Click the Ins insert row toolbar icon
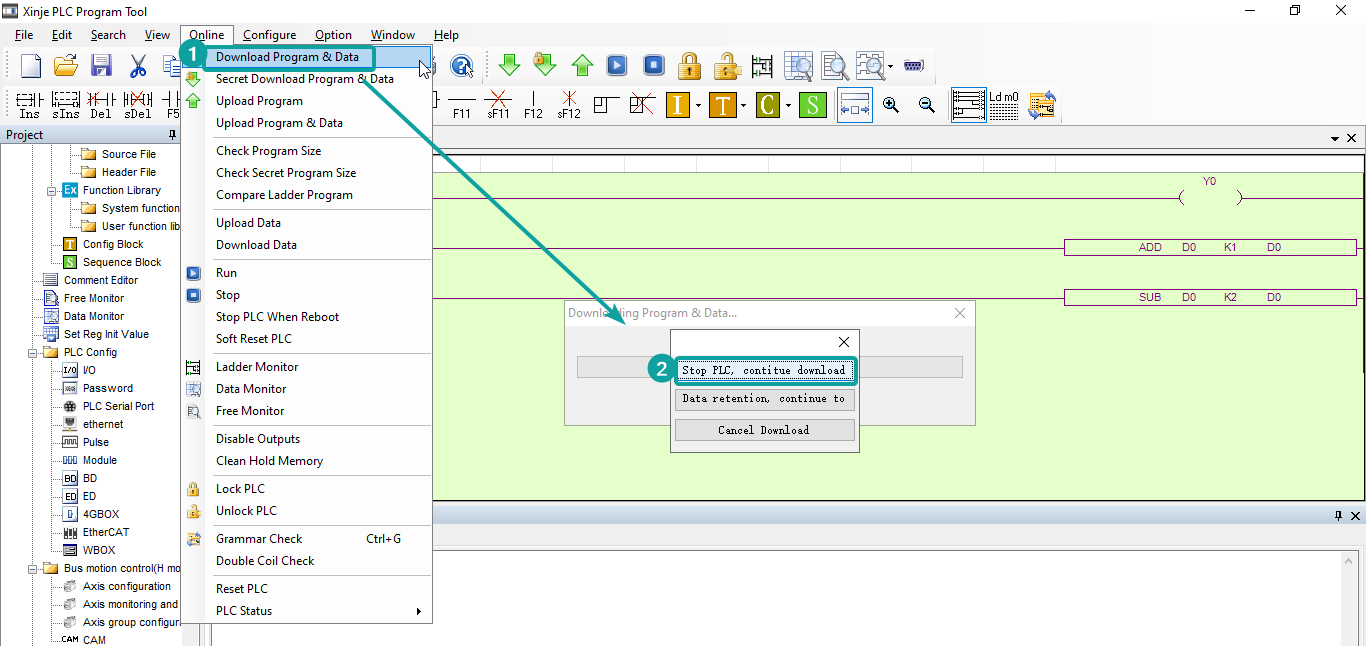The image size is (1366, 646). (29, 104)
